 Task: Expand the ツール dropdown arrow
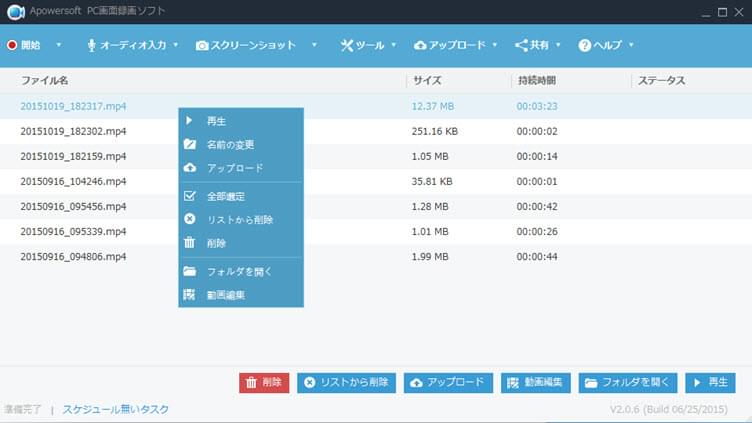click(394, 45)
